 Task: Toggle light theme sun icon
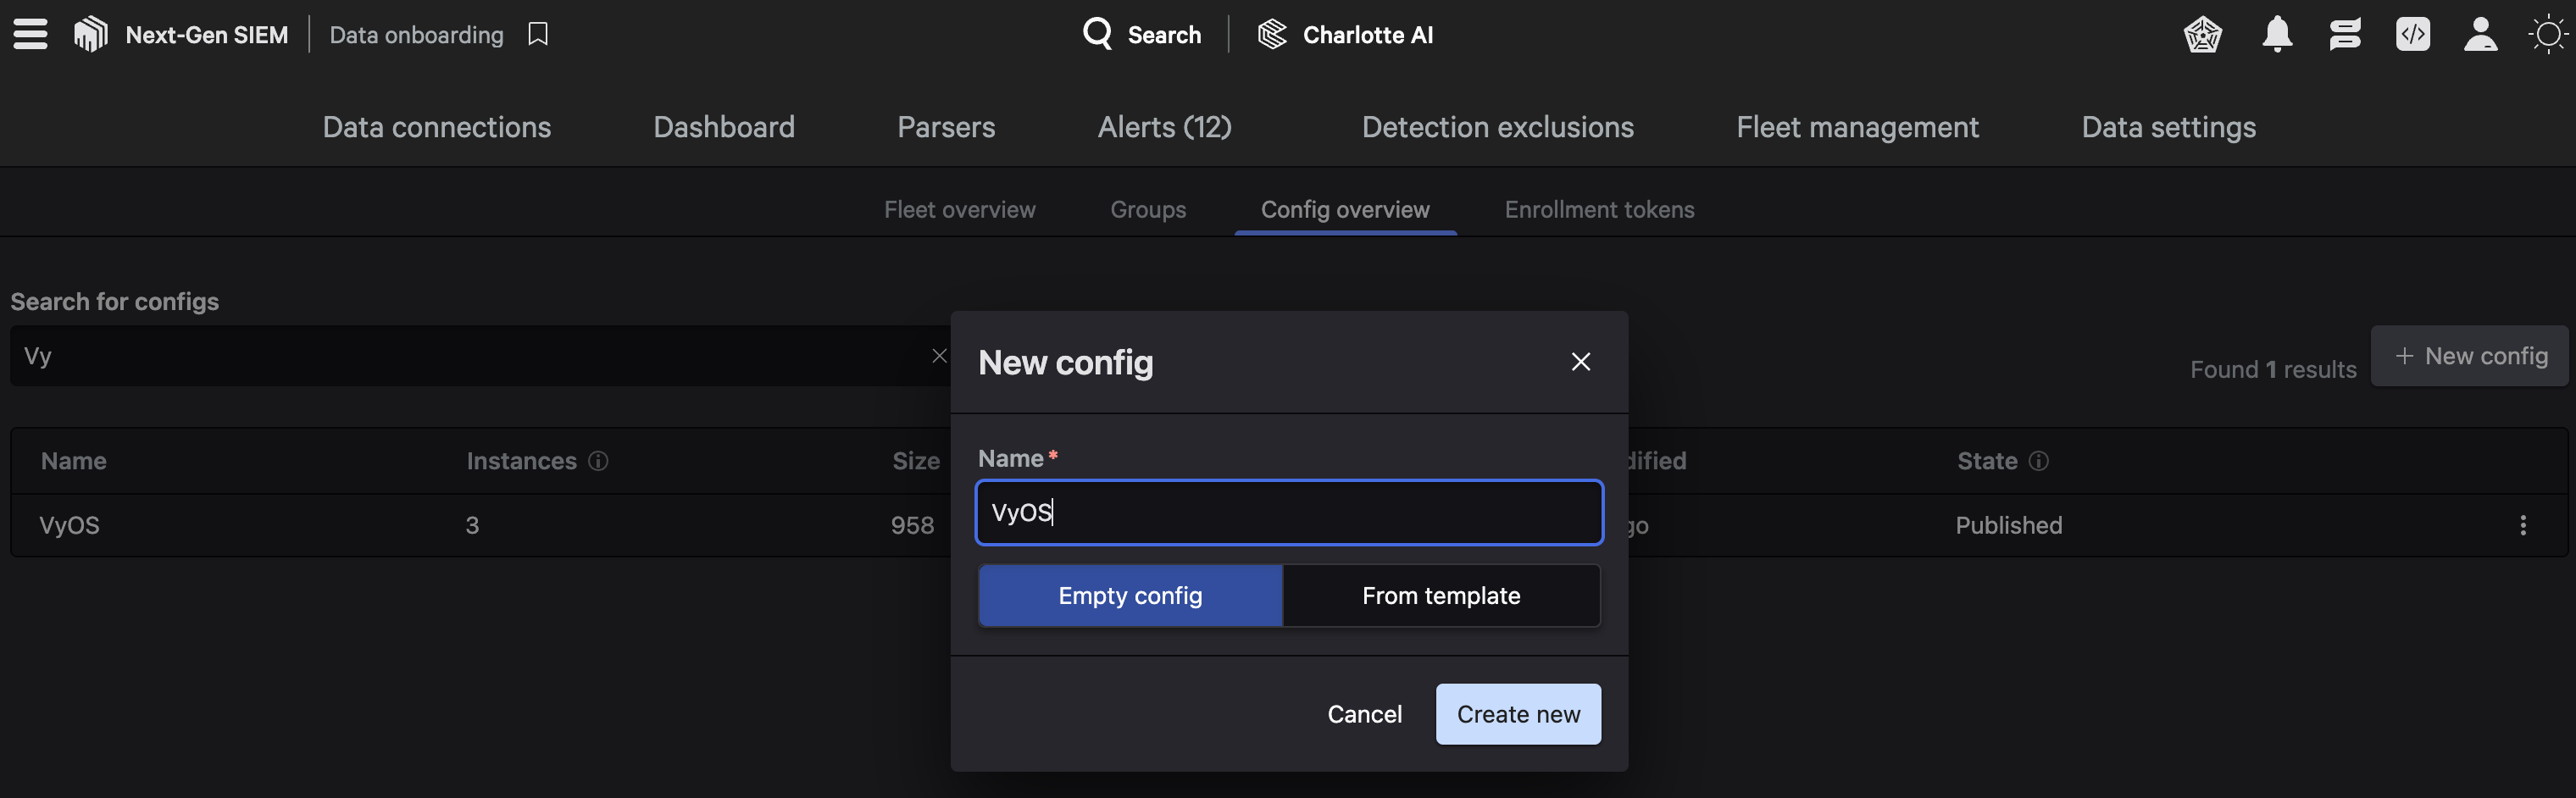tap(2547, 34)
